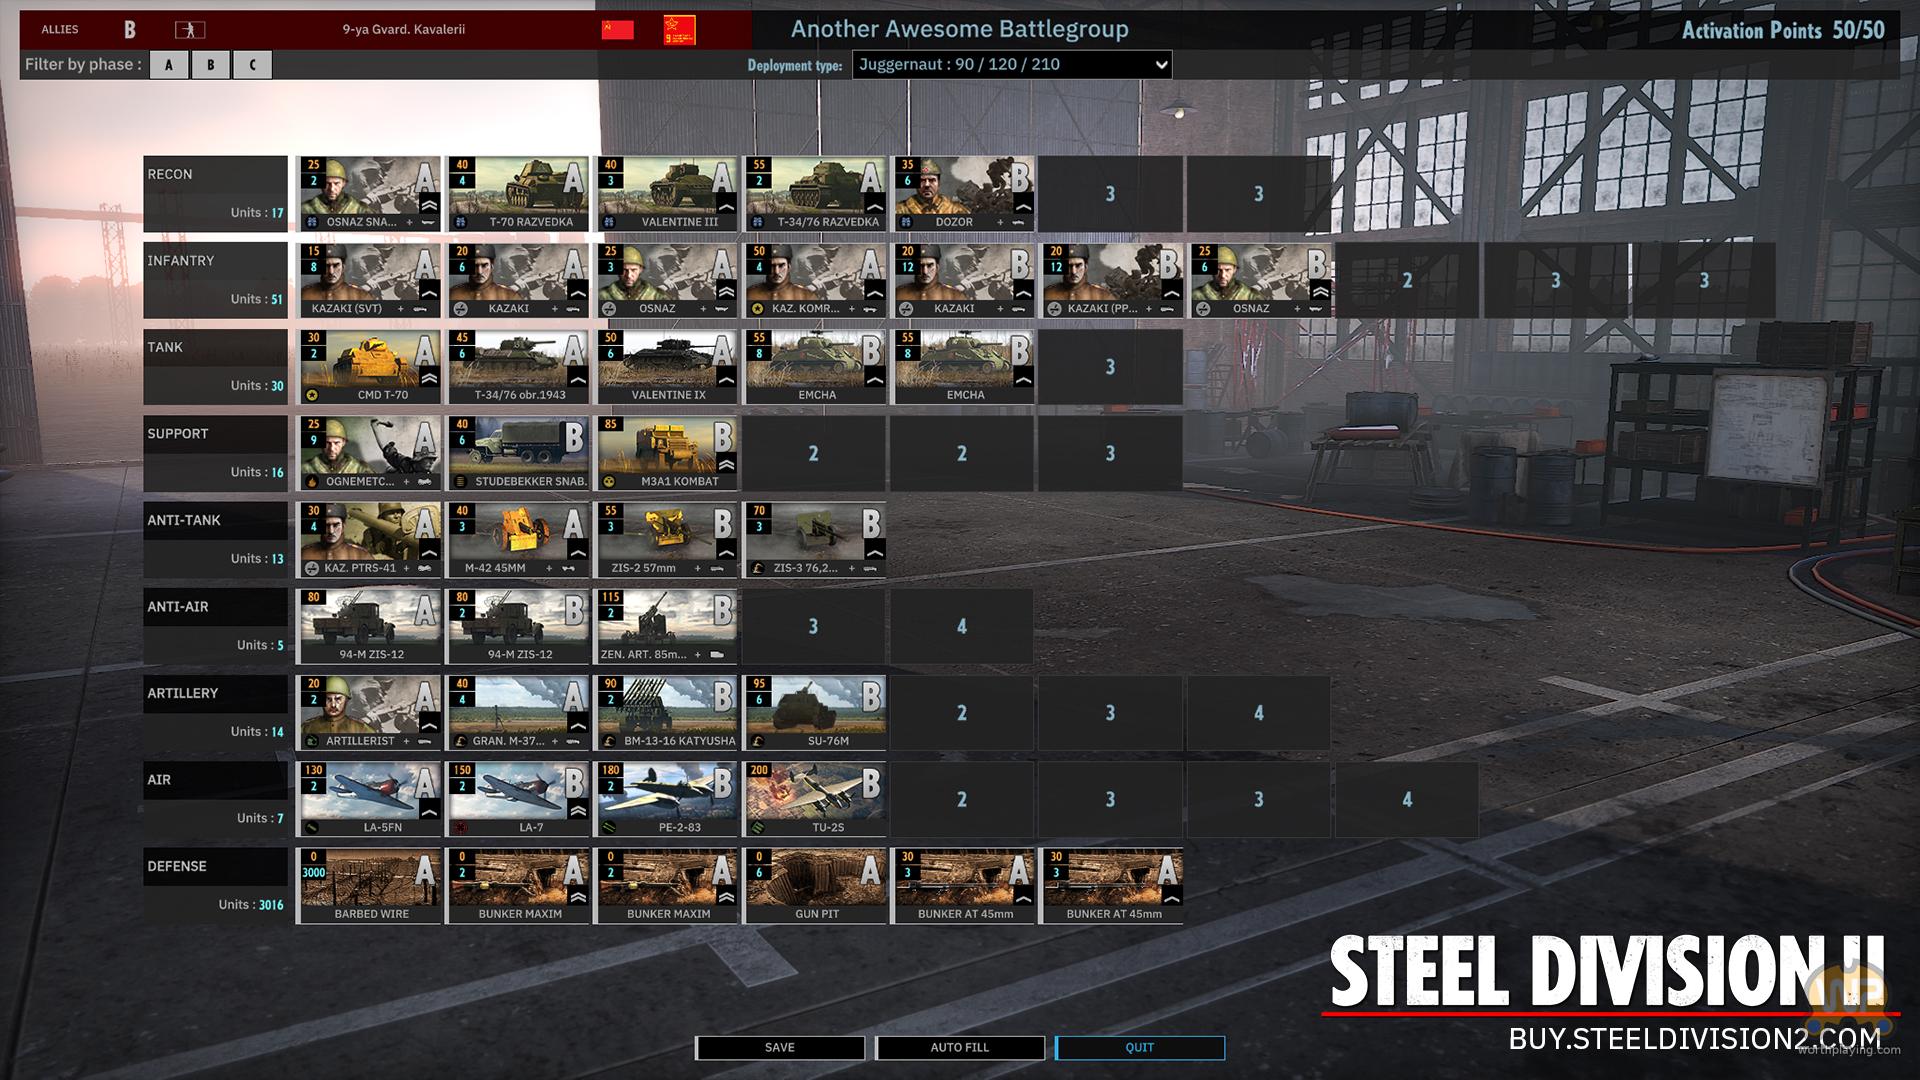This screenshot has height=1080, width=1920.
Task: Click the Save button
Action: pos(780,1047)
